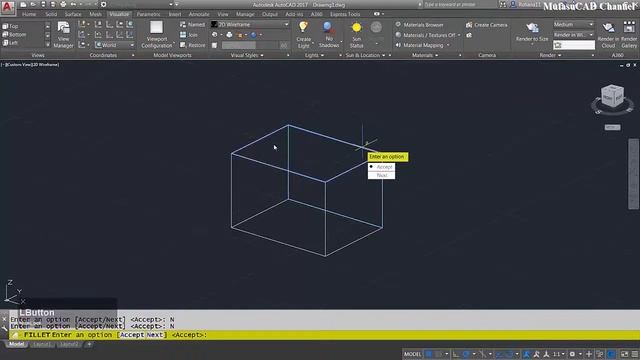Open the AutoCAD application menu button
640x360 pixels.
click(7, 7)
